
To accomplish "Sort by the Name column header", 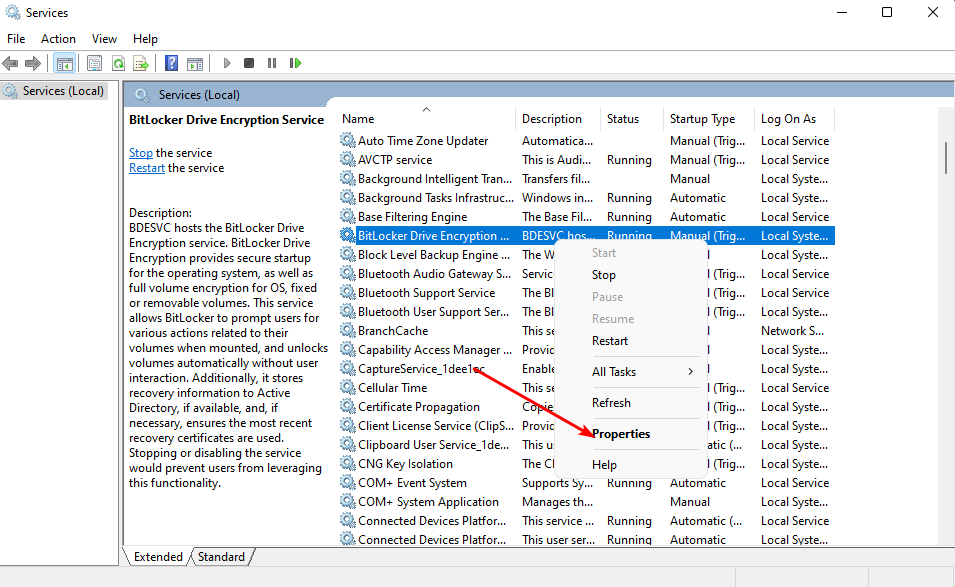I will click(426, 119).
